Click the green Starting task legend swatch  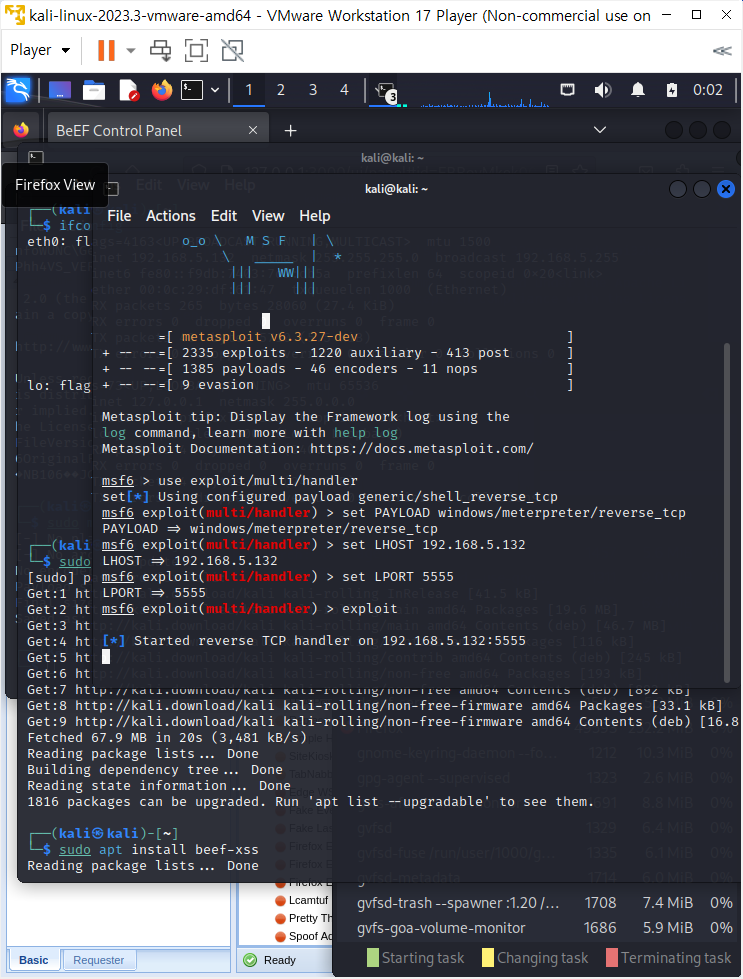[373, 957]
